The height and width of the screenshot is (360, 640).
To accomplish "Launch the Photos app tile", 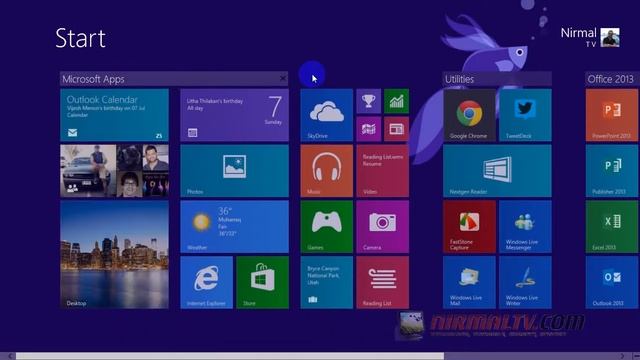I will coord(234,171).
